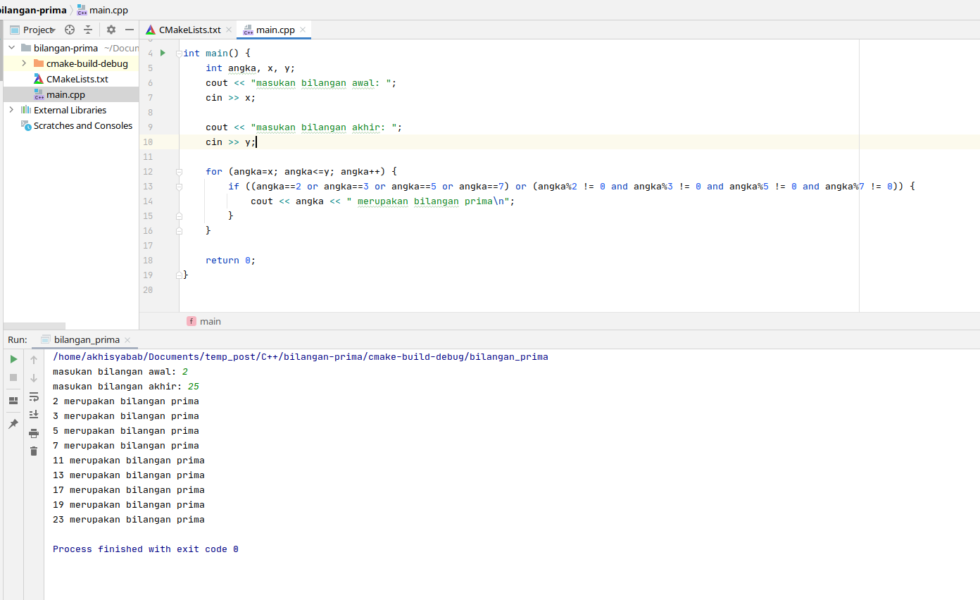Viewport: 980px width, 600px height.
Task: Click the print output icon
Action: 33,433
